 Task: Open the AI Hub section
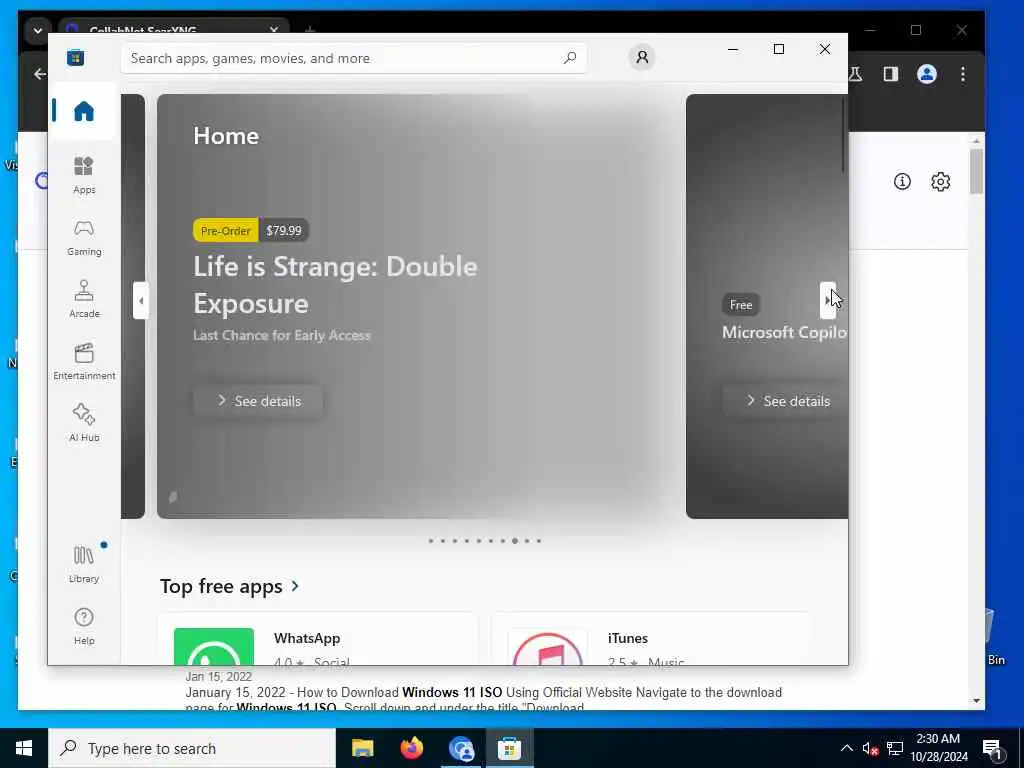84,423
